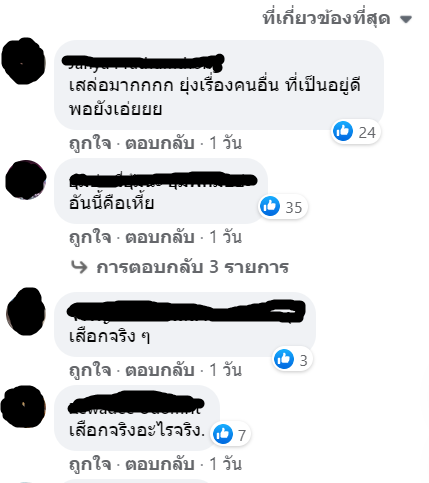Click the like reaction icon showing 3
This screenshot has height=483, width=429.
click(284, 359)
